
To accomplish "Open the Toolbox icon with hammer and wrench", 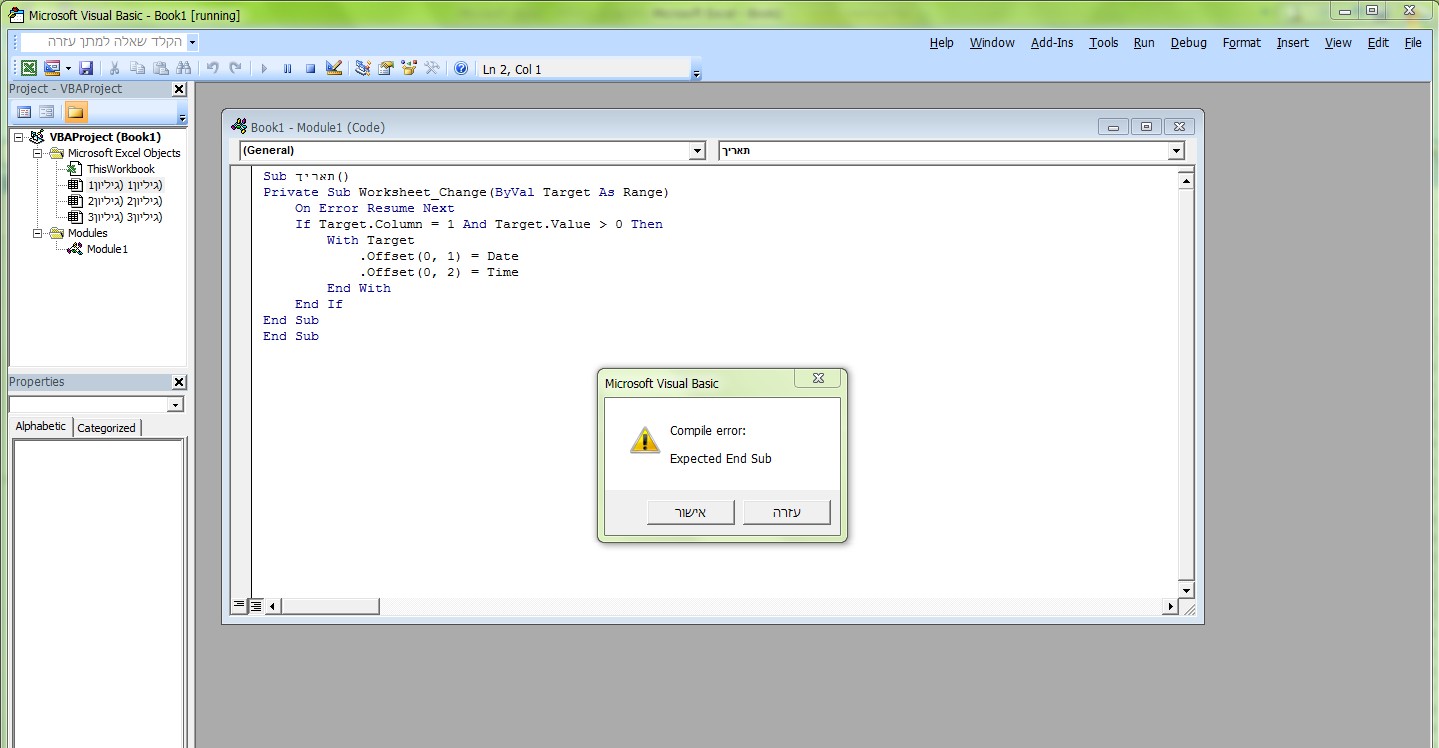I will [x=432, y=68].
